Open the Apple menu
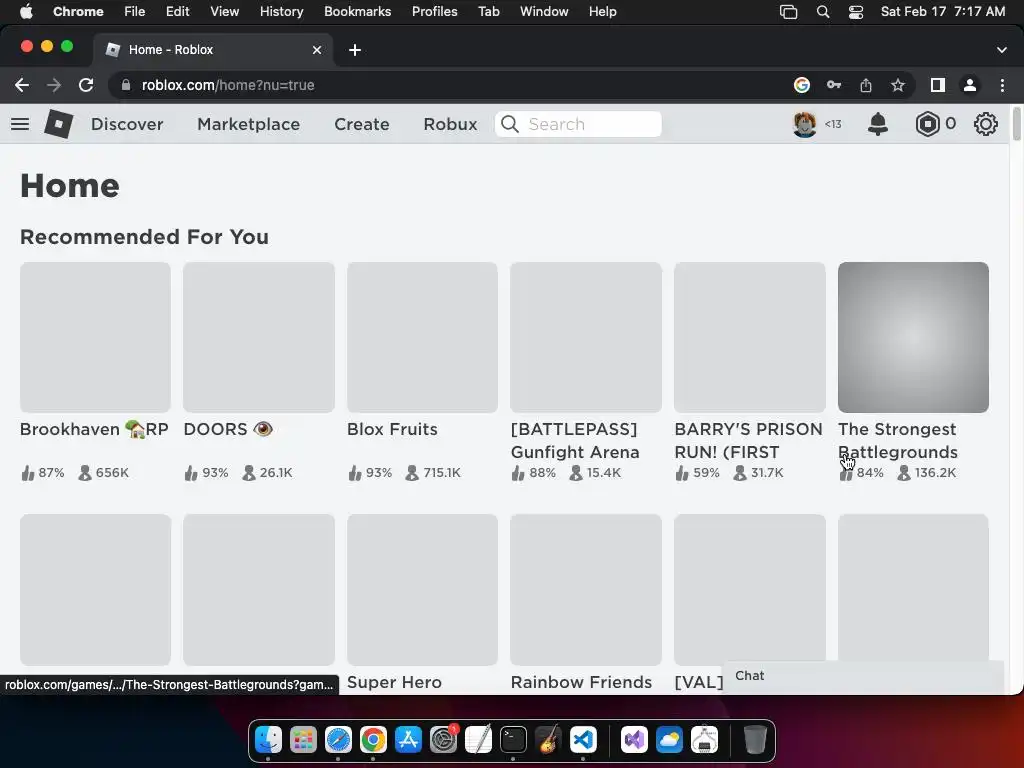This screenshot has height=768, width=1024. pyautogui.click(x=26, y=12)
